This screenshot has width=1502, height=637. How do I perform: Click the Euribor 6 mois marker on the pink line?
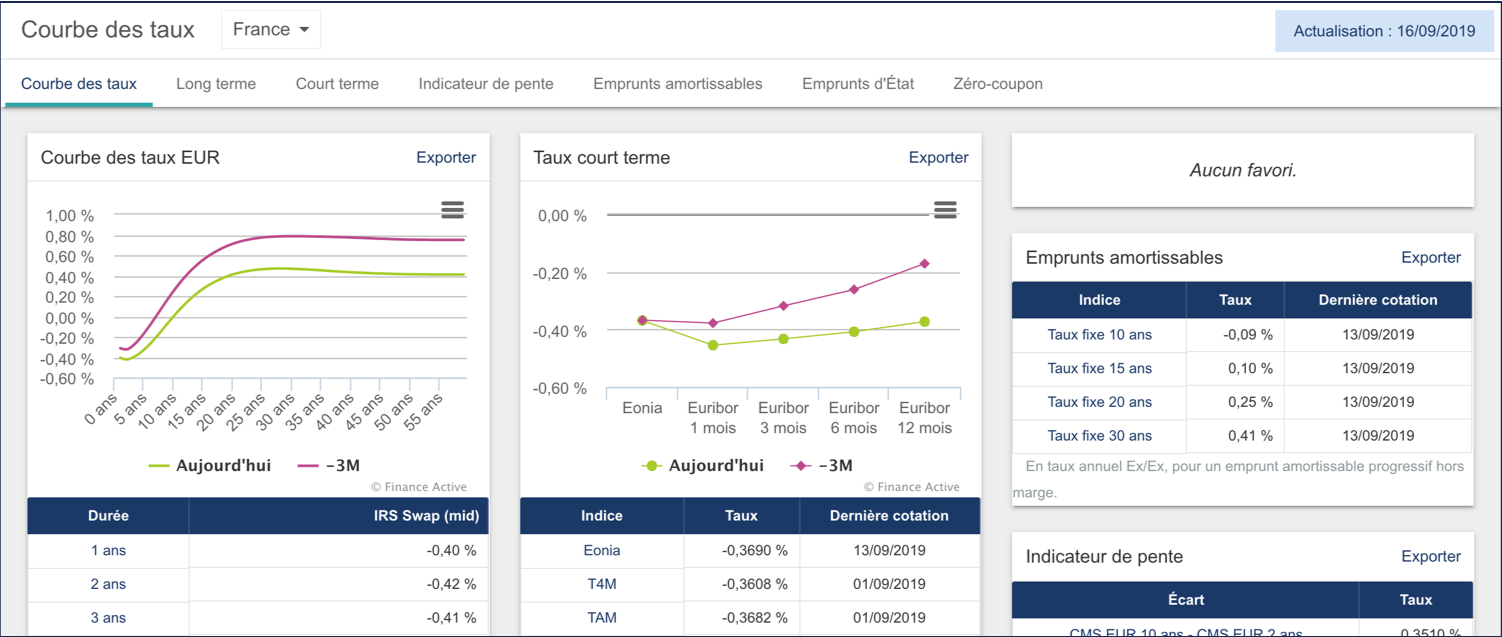pyautogui.click(x=853, y=290)
